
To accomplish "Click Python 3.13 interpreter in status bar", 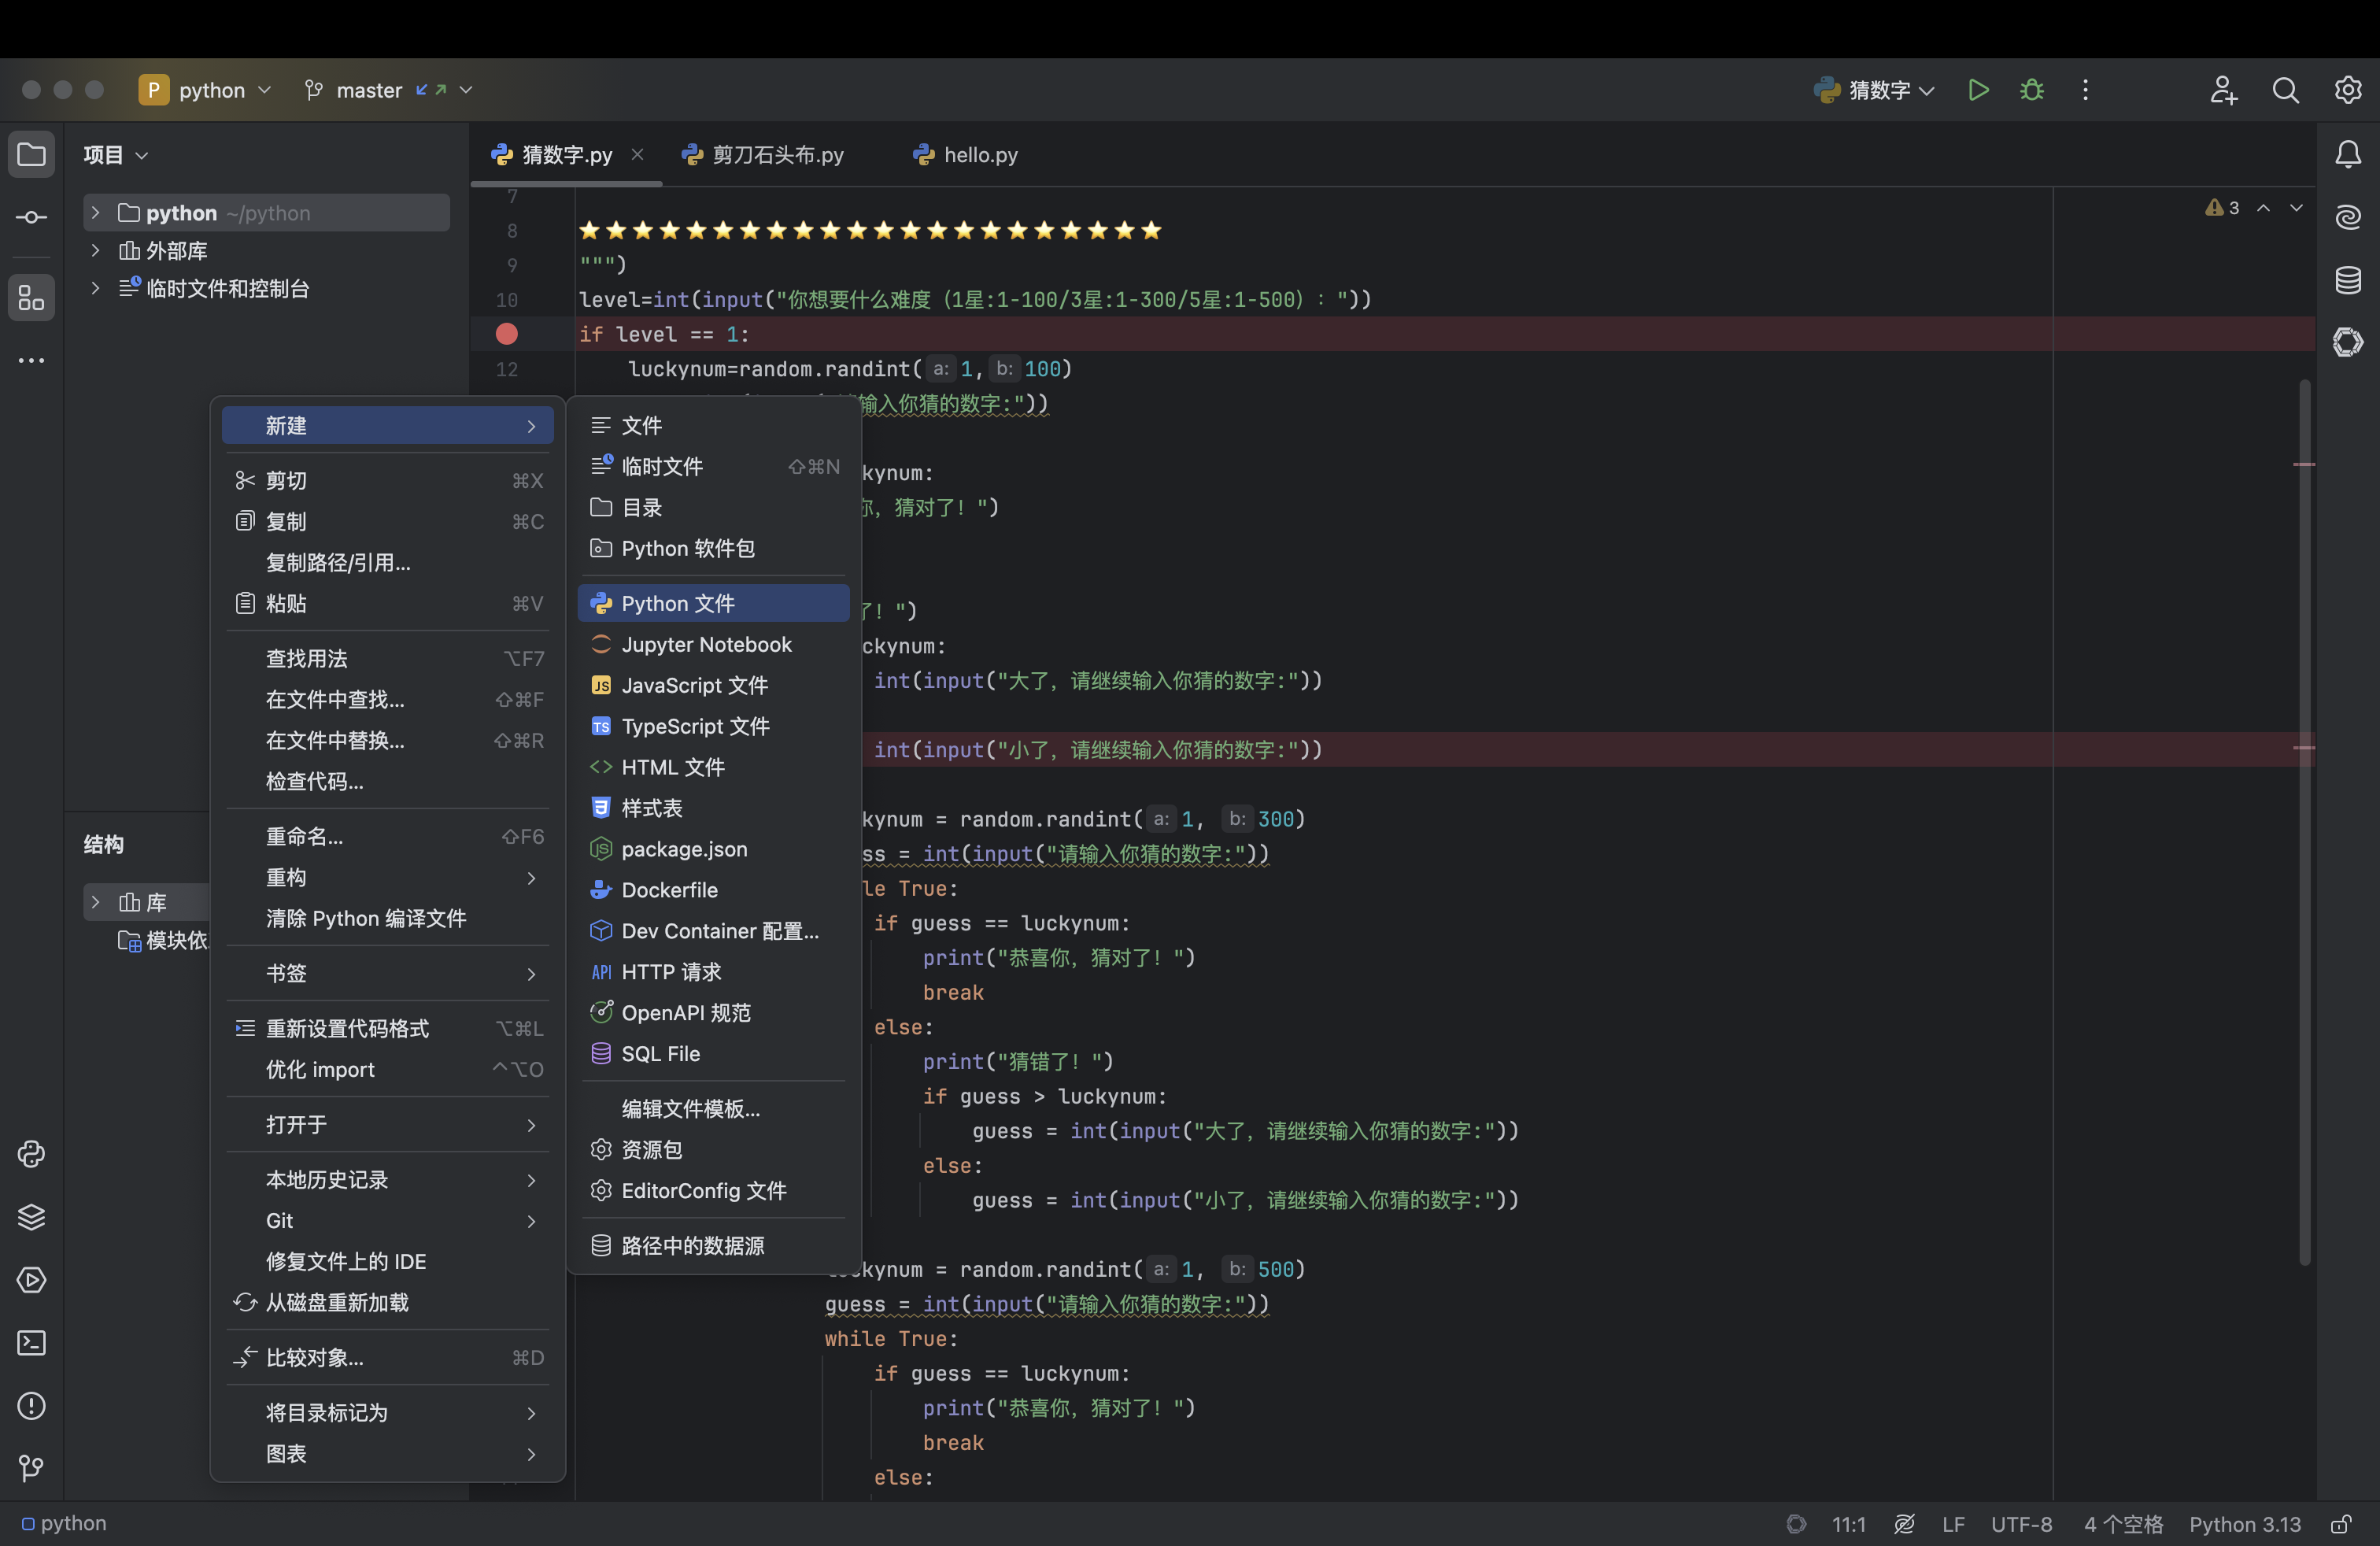I will [x=2244, y=1524].
